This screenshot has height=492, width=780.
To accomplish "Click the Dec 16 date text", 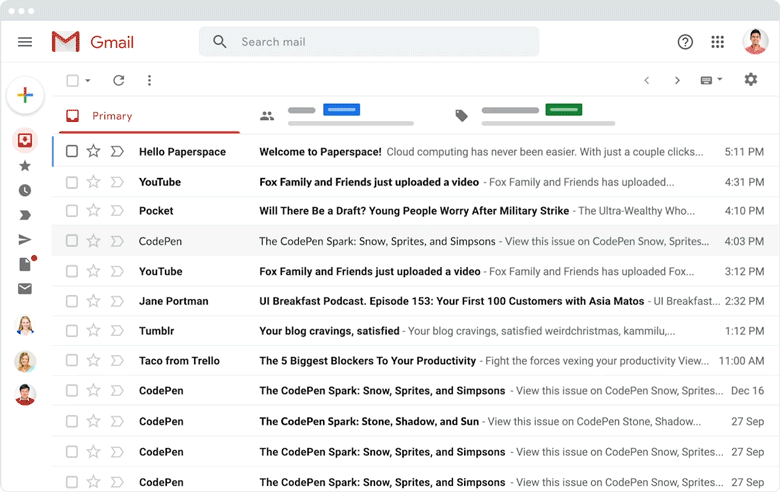I will [747, 391].
